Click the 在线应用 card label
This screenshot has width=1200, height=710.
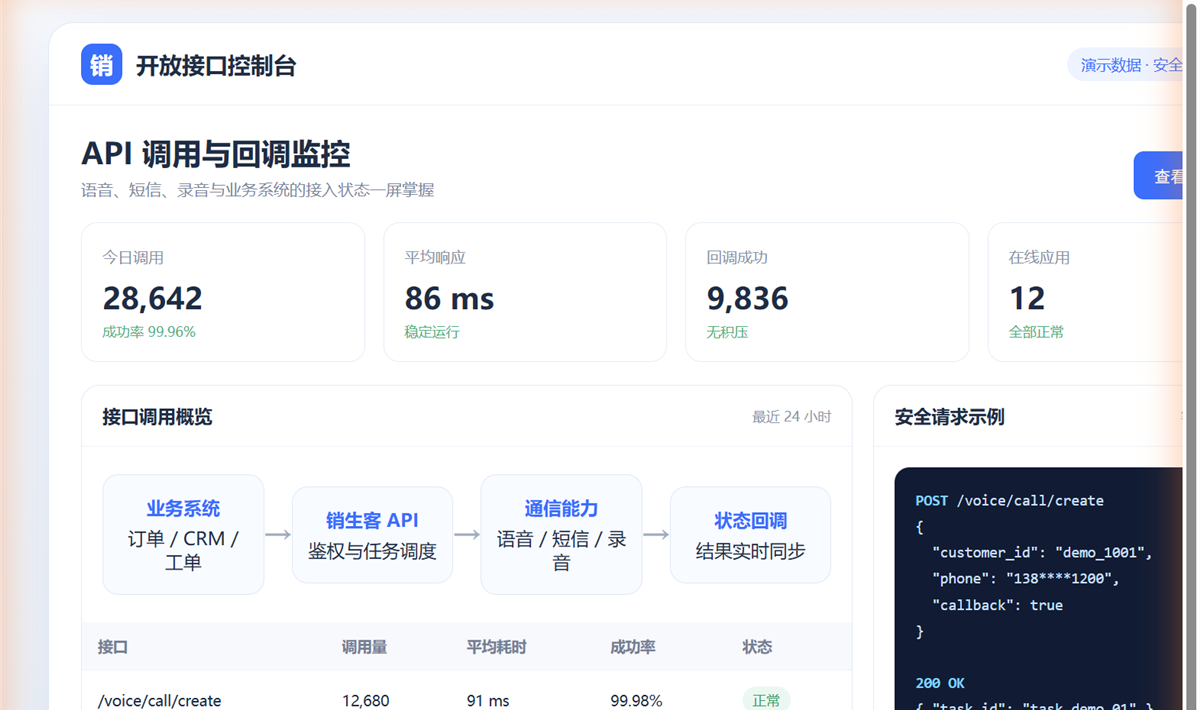[x=1039, y=257]
